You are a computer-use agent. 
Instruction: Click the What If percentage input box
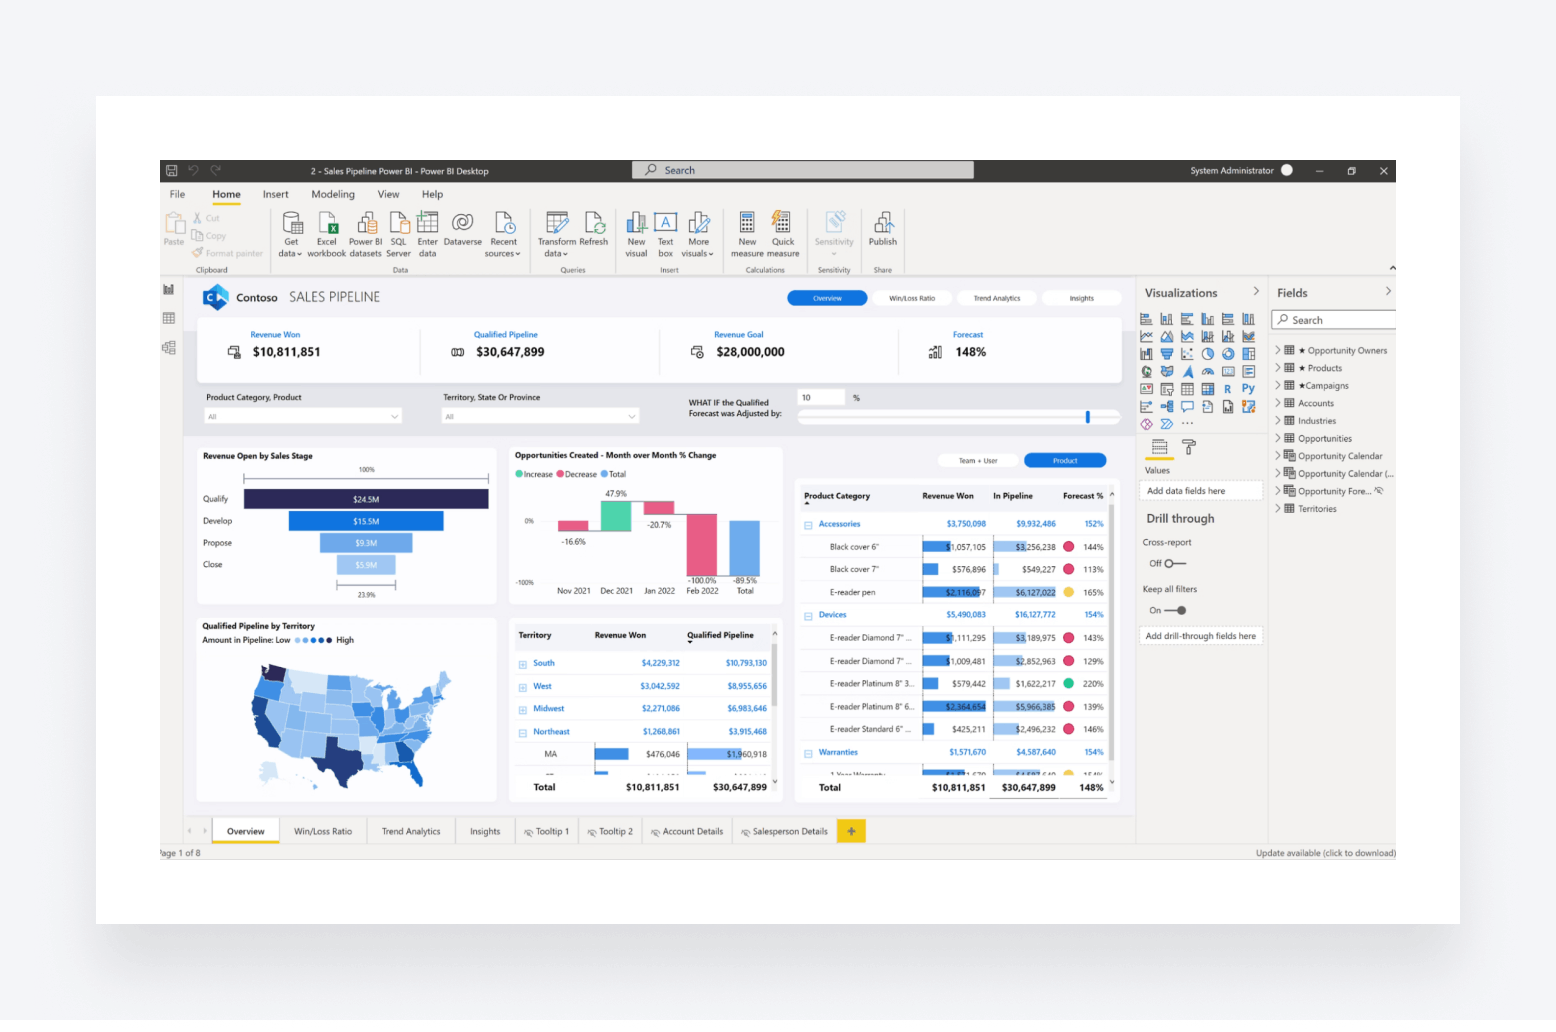[821, 398]
